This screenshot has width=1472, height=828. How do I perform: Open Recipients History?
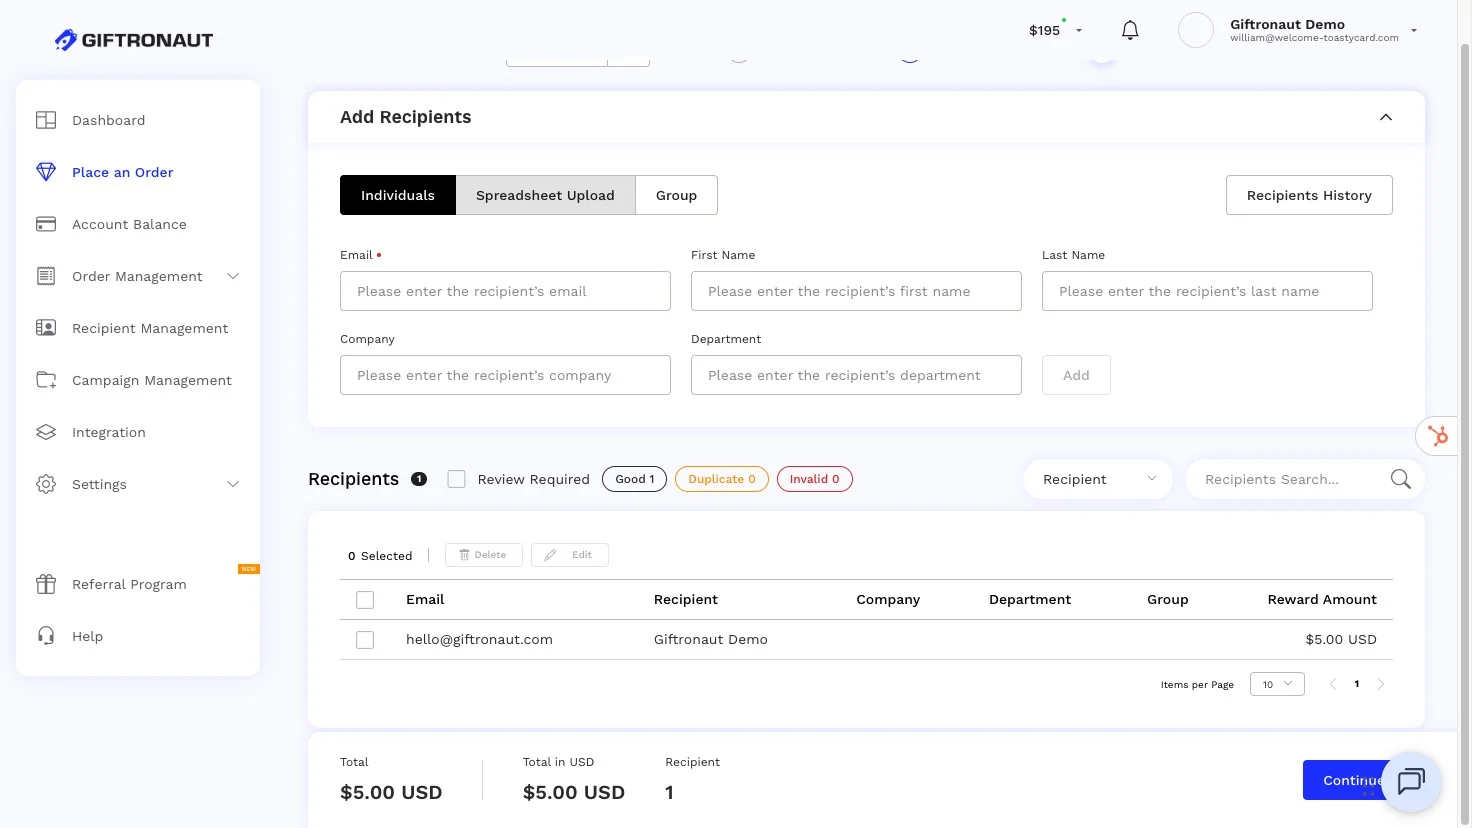1309,195
